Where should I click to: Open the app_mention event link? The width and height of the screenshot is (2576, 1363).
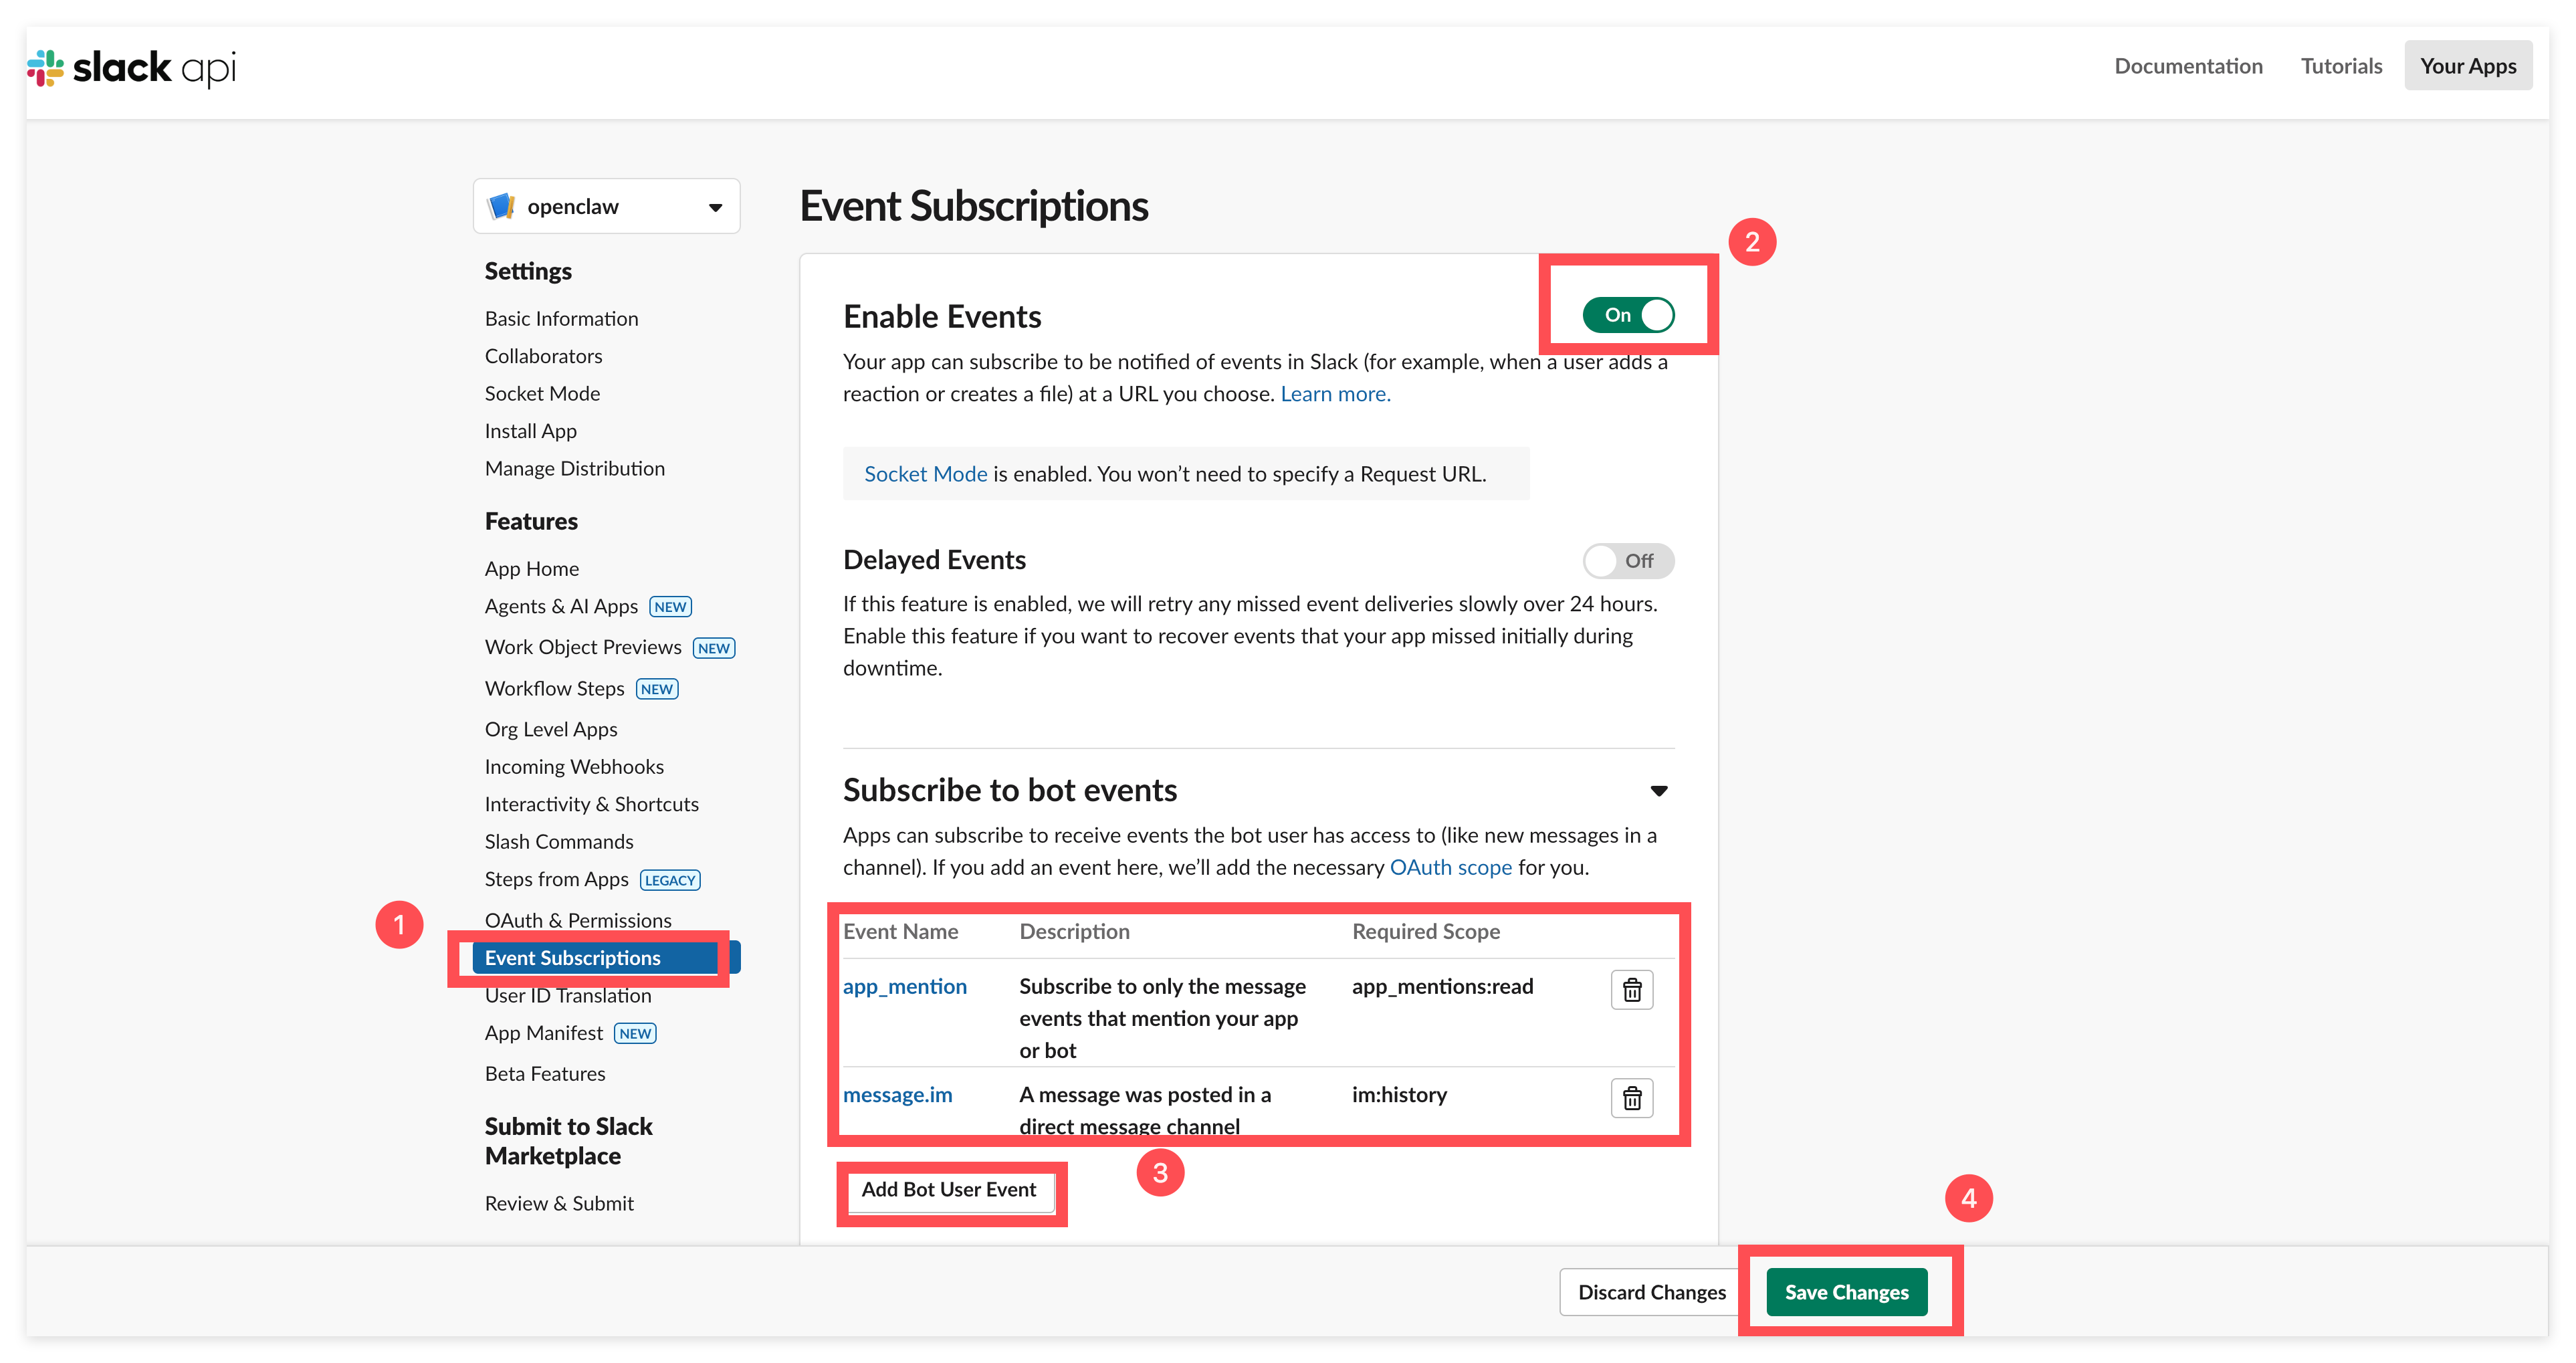904,987
